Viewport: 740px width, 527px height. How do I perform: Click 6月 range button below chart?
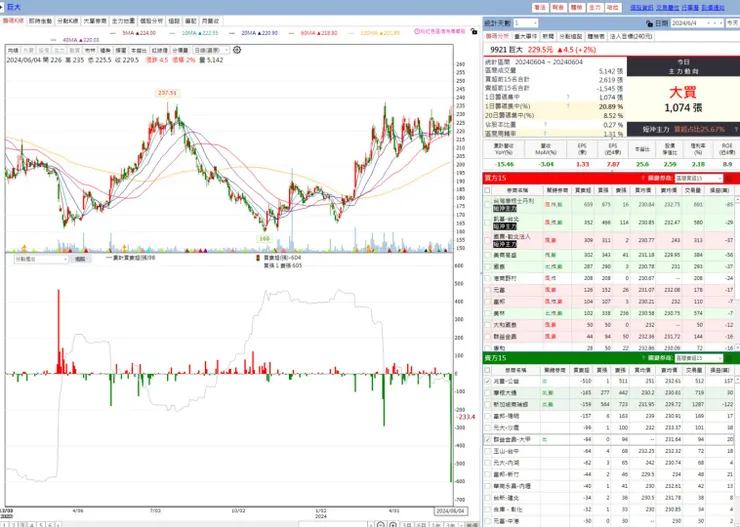pyautogui.click(x=421, y=525)
